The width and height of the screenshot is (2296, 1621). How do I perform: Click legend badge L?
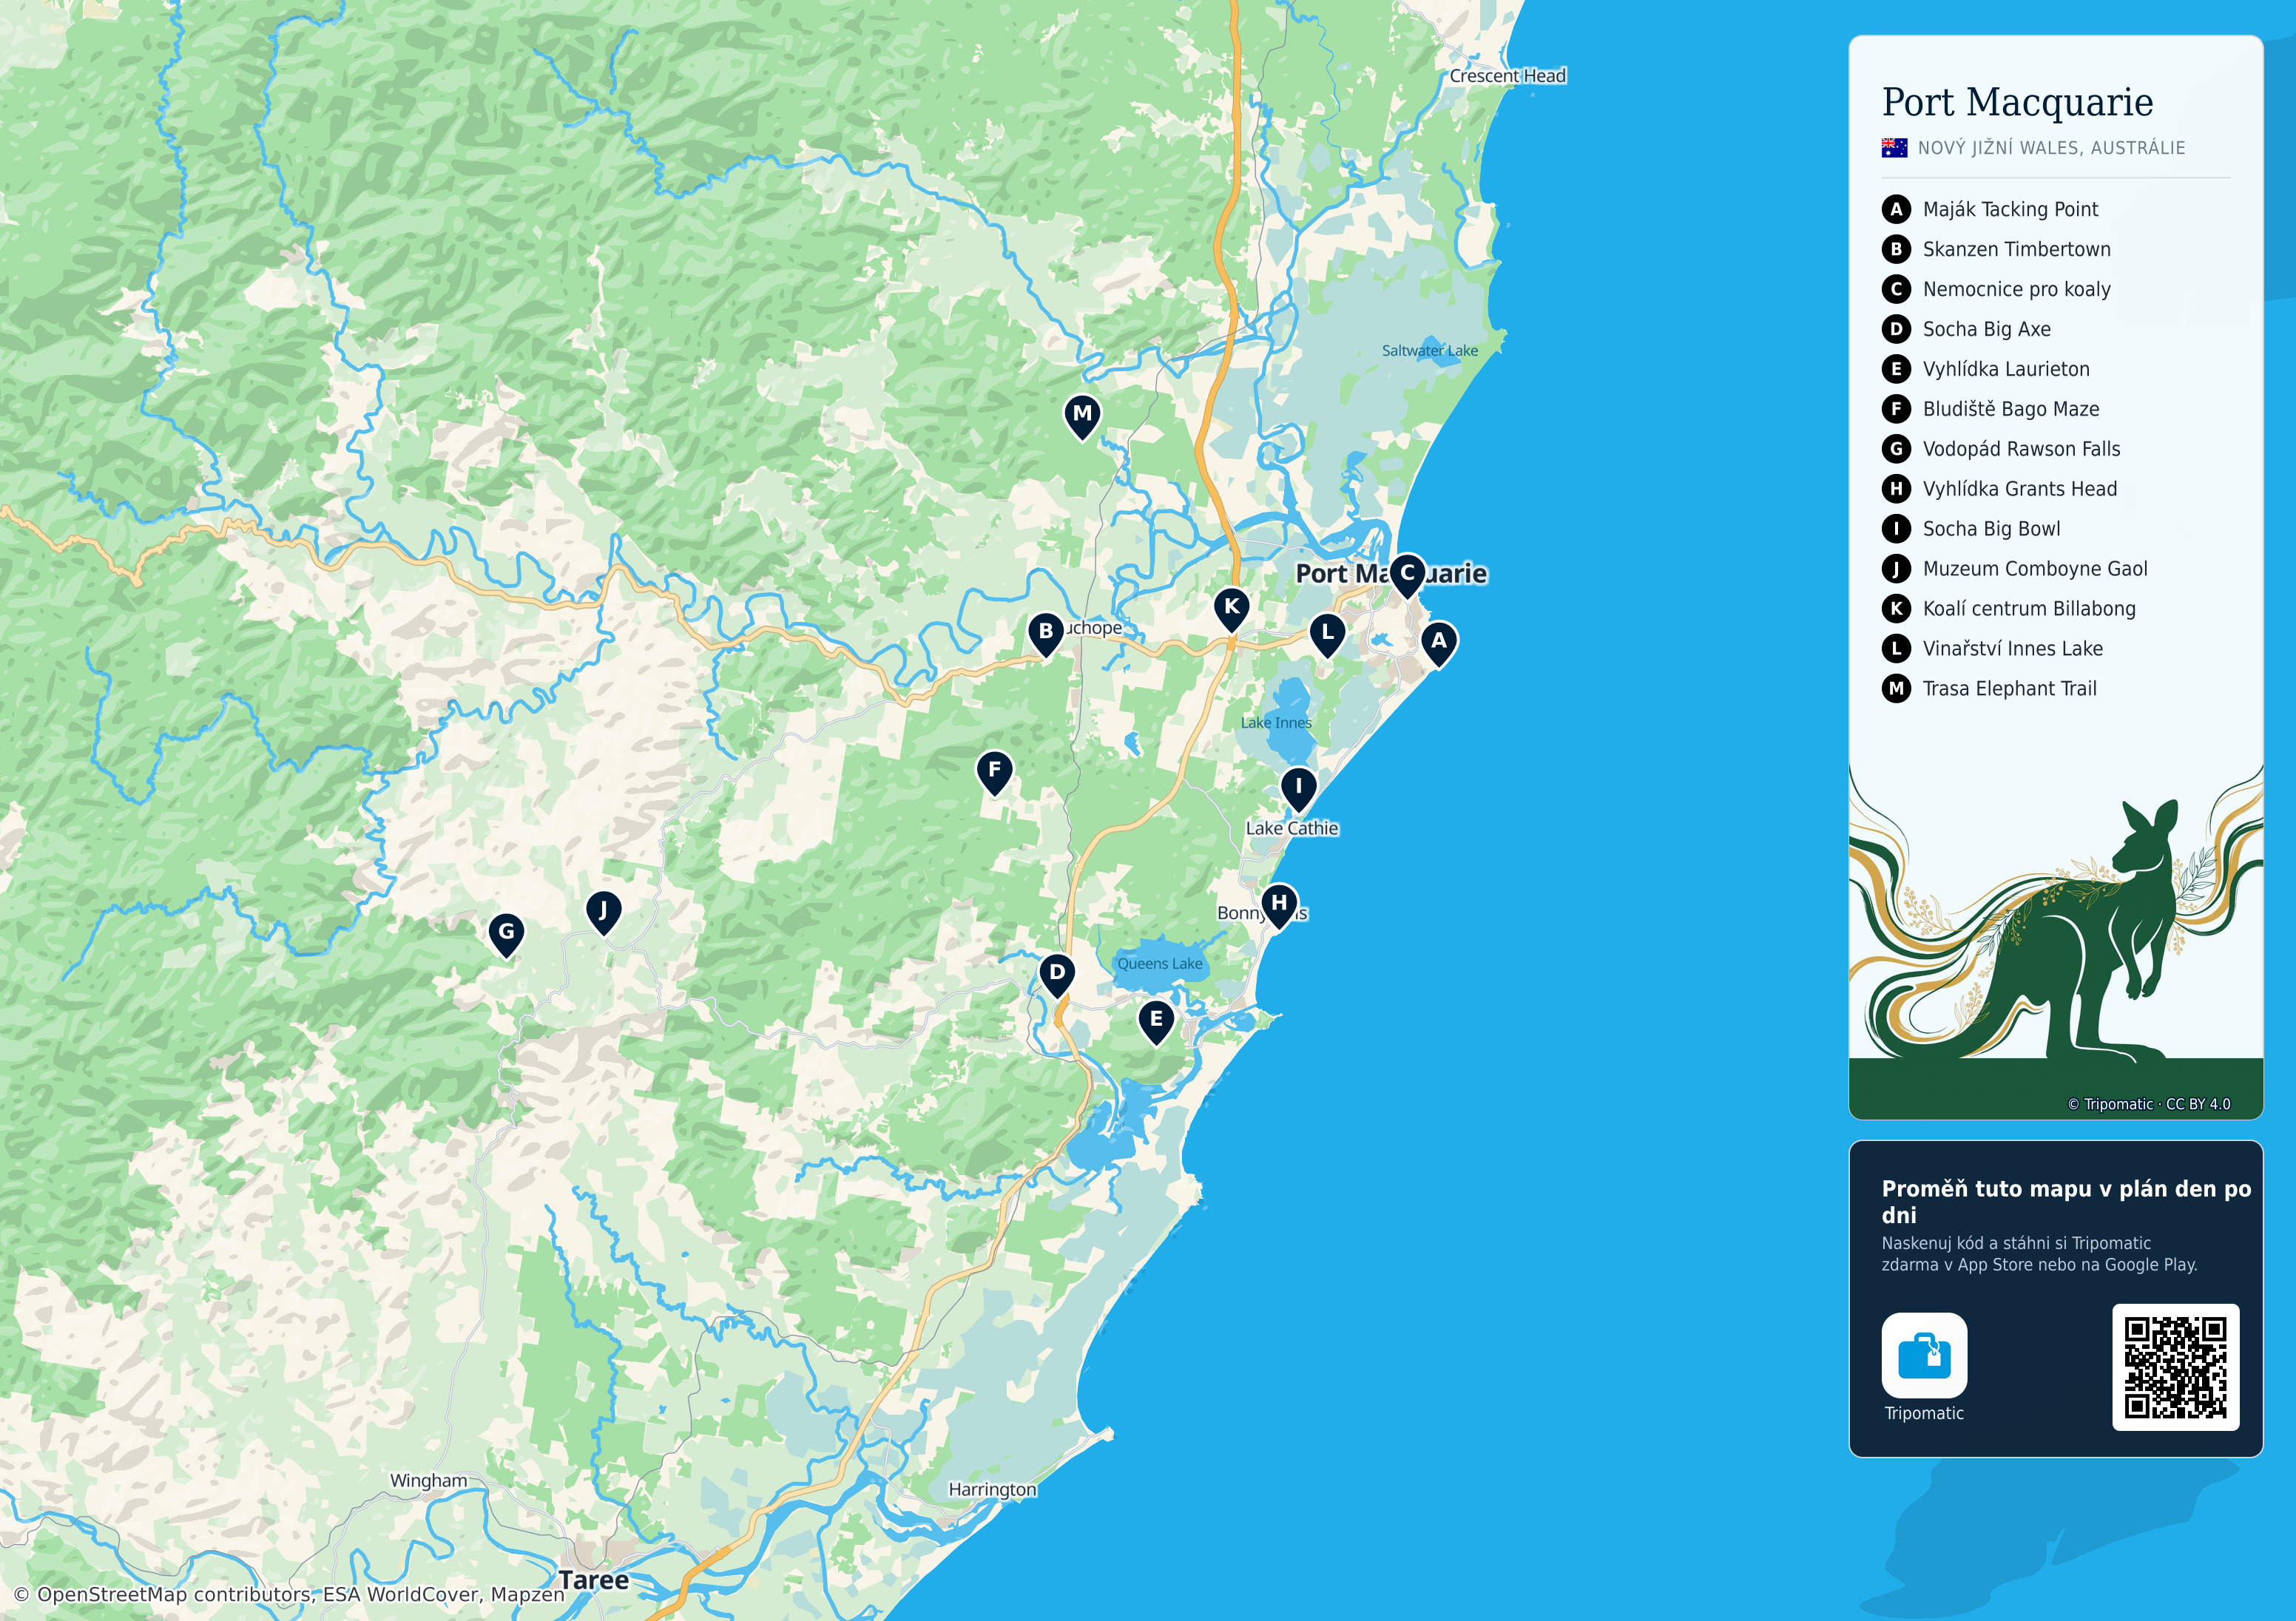click(1896, 649)
